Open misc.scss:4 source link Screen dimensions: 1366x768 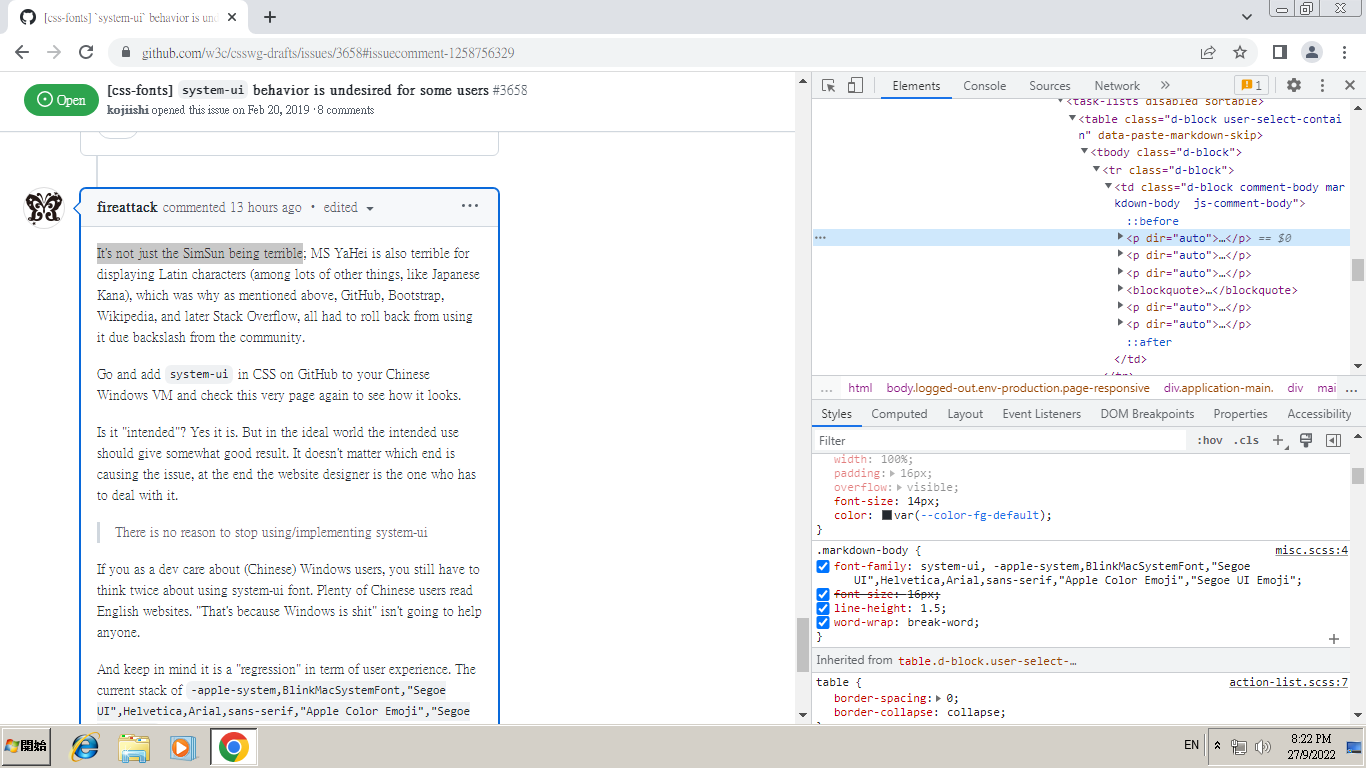coord(1312,550)
